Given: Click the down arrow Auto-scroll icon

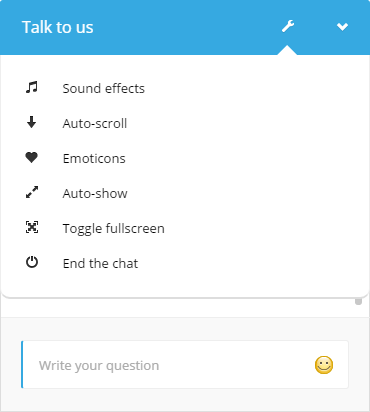Looking at the screenshot, I should click(x=32, y=122).
